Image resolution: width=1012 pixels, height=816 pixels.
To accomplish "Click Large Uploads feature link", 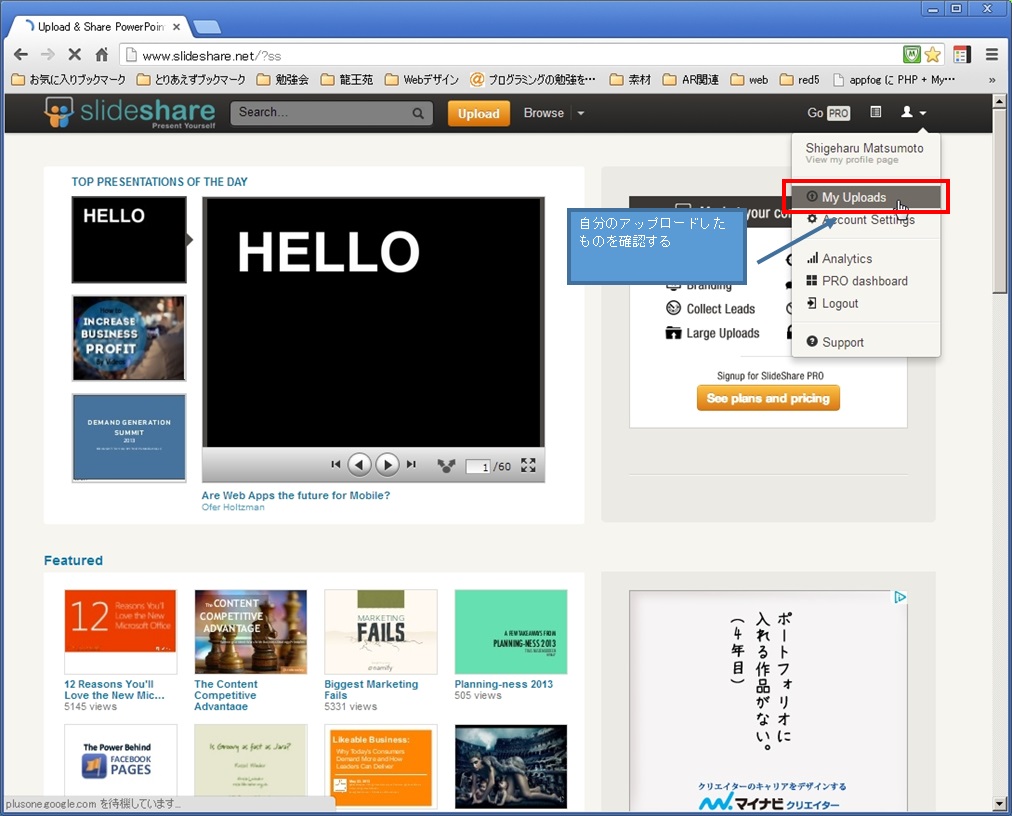I will (713, 333).
